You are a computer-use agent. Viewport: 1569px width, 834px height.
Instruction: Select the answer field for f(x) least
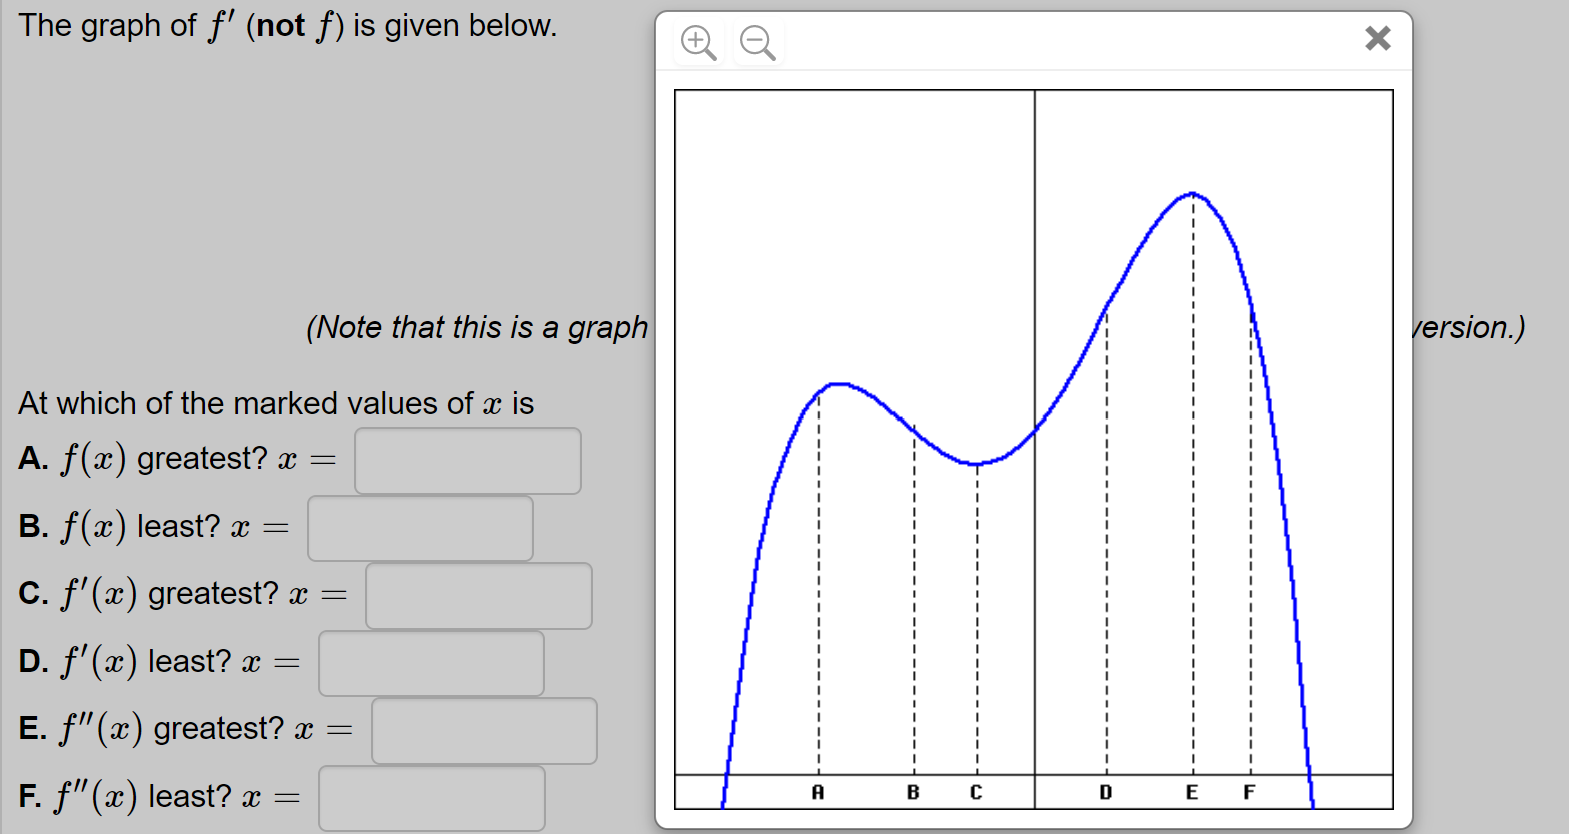click(420, 528)
